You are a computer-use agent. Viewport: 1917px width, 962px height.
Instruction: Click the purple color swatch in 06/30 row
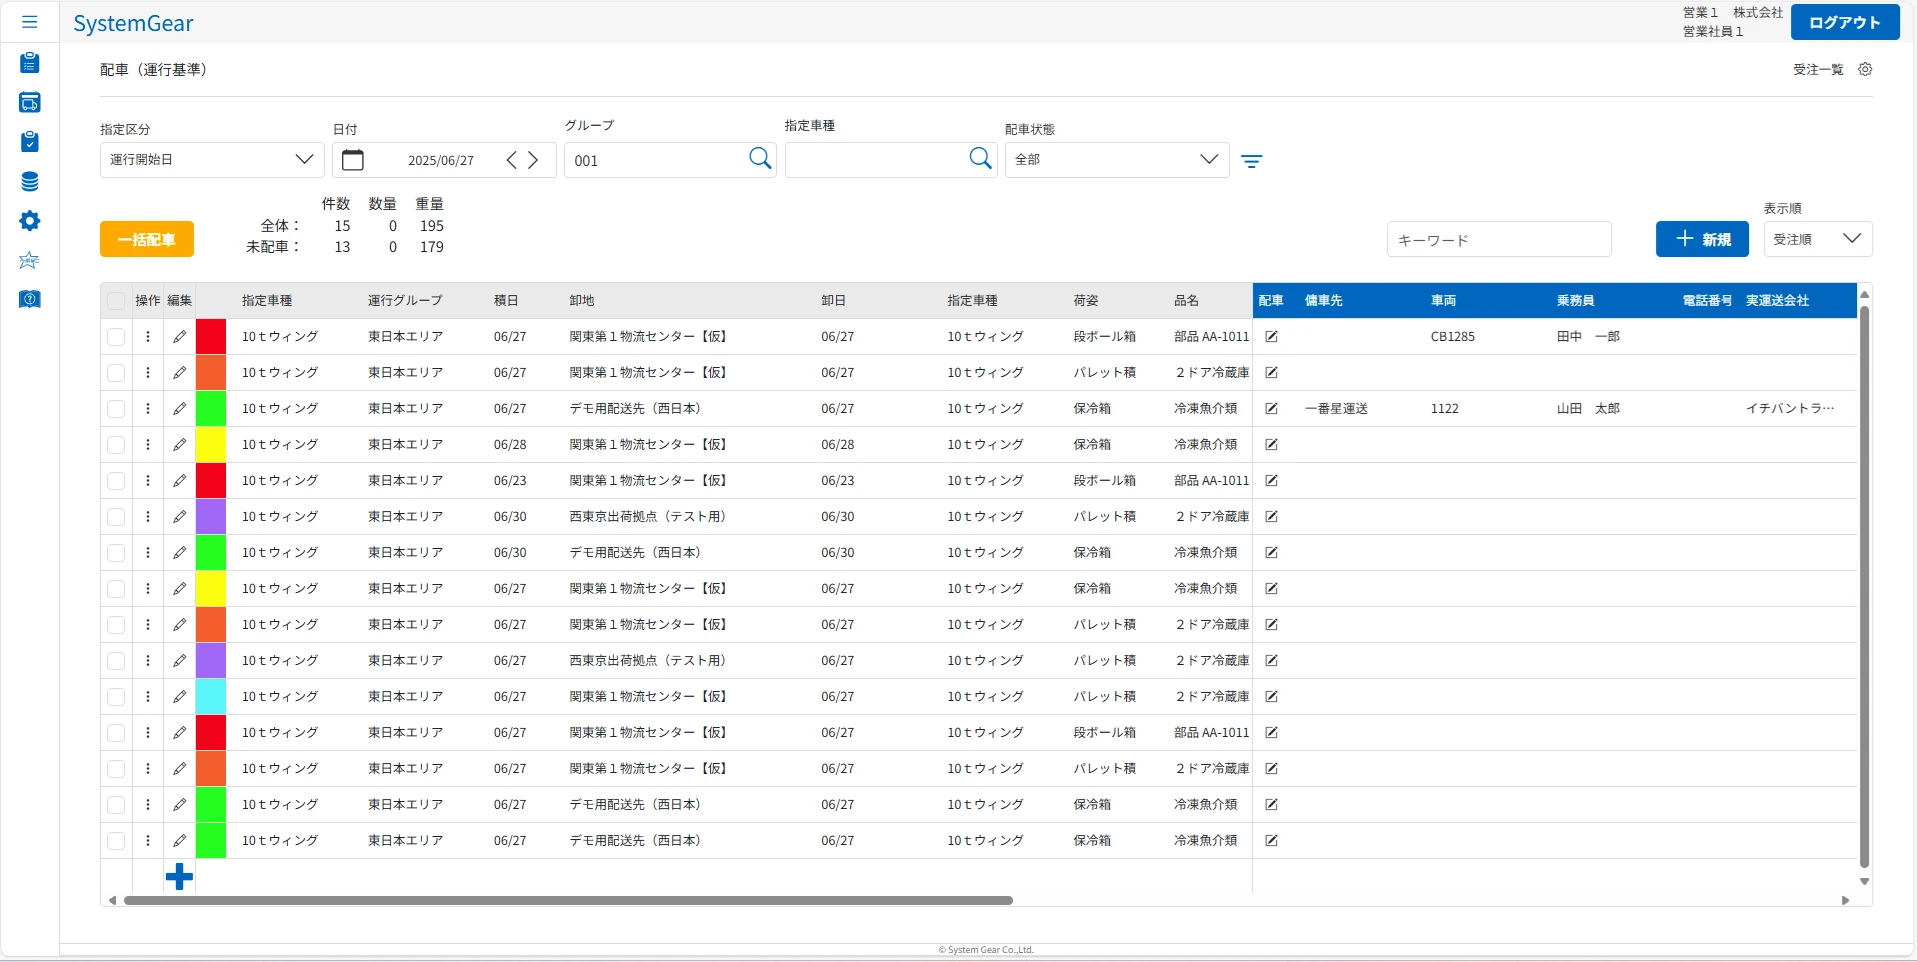click(x=211, y=517)
